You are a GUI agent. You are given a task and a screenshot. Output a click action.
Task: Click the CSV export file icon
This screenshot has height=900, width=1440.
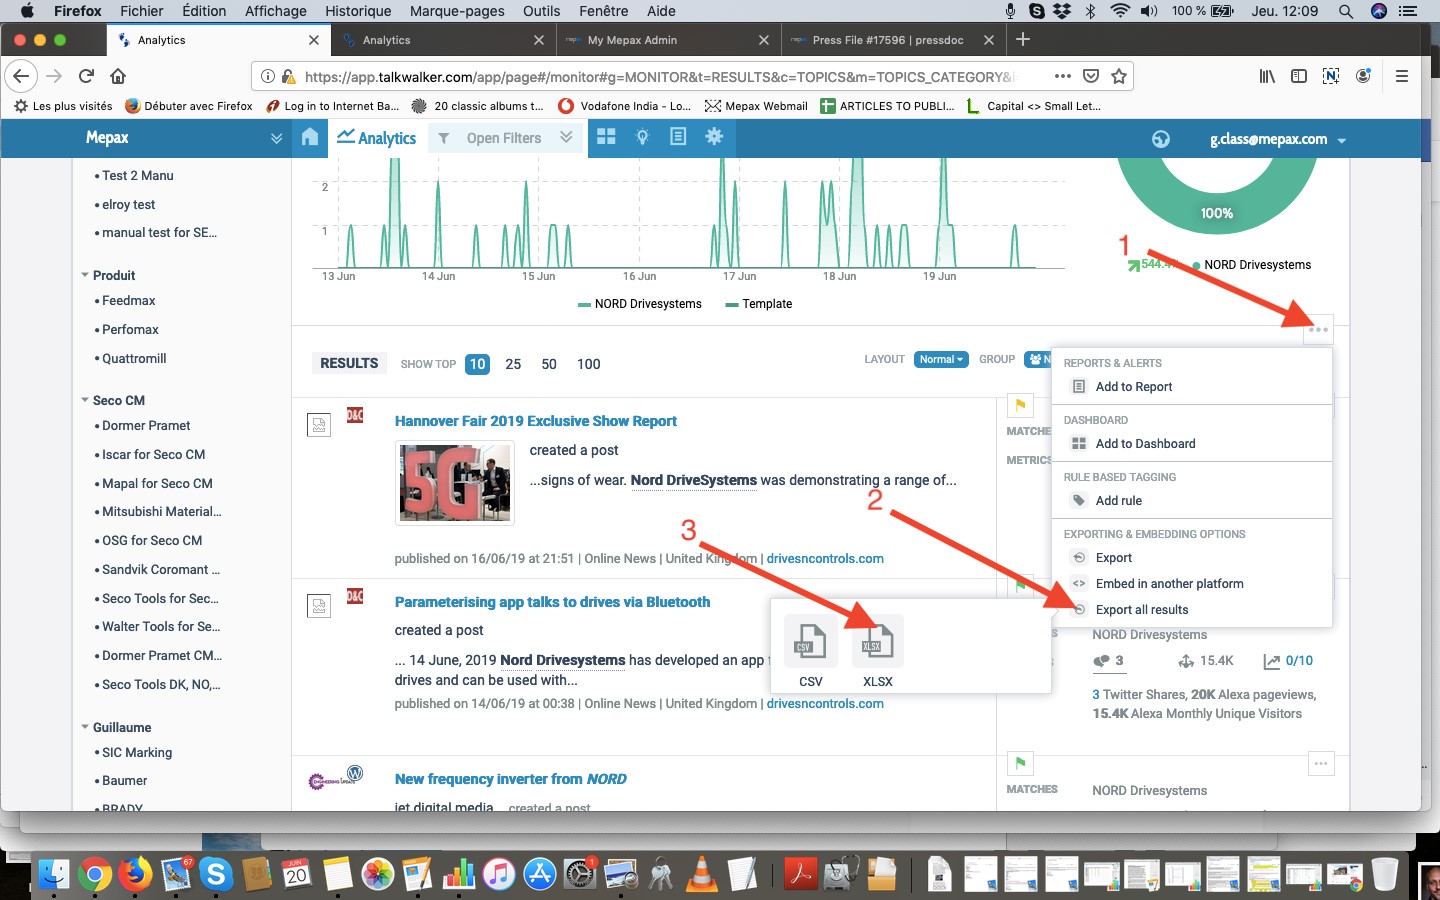810,642
